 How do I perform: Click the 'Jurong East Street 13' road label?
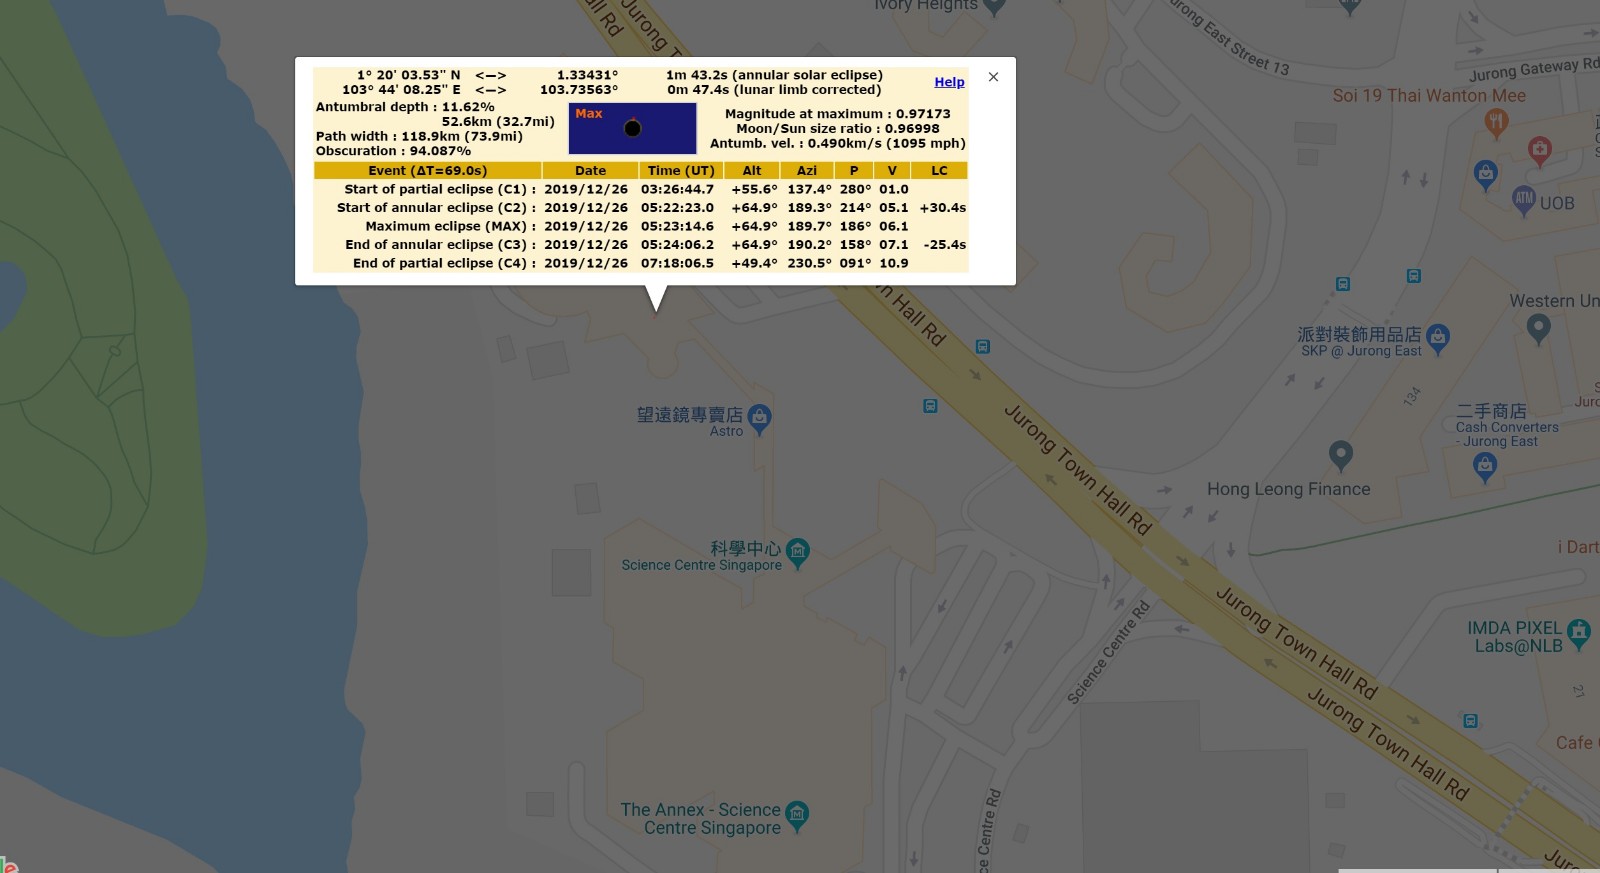1230,37
